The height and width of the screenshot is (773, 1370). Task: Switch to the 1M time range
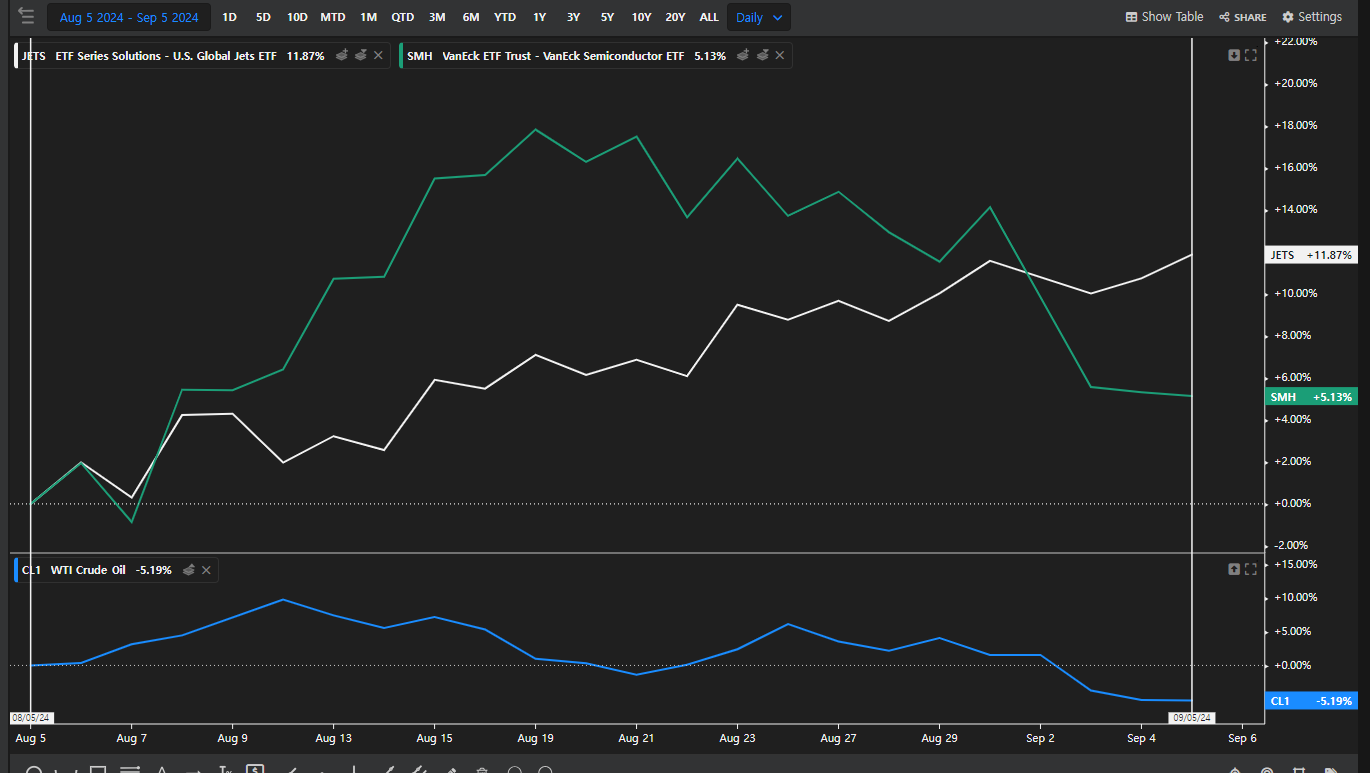pyautogui.click(x=368, y=17)
